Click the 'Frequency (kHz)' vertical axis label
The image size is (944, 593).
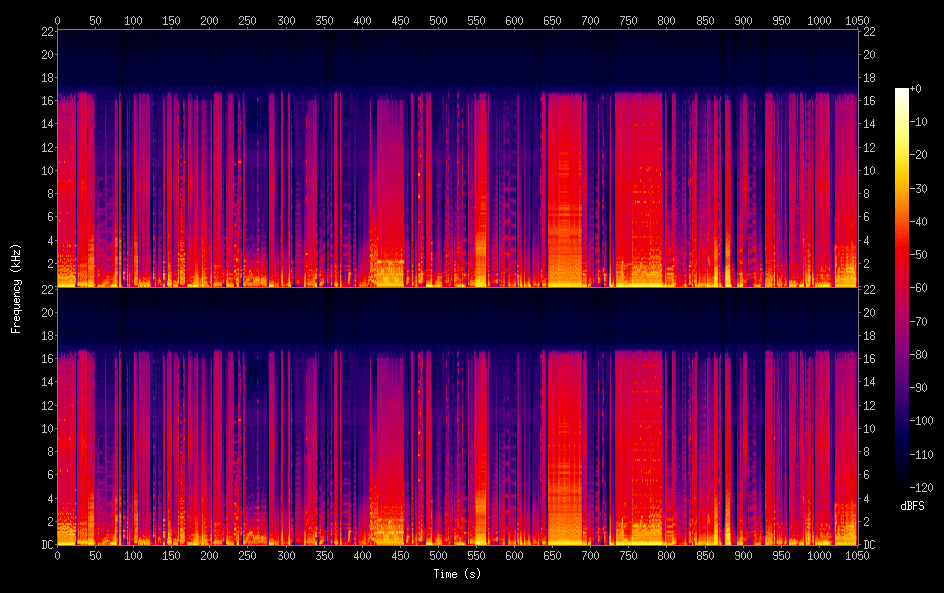click(16, 287)
